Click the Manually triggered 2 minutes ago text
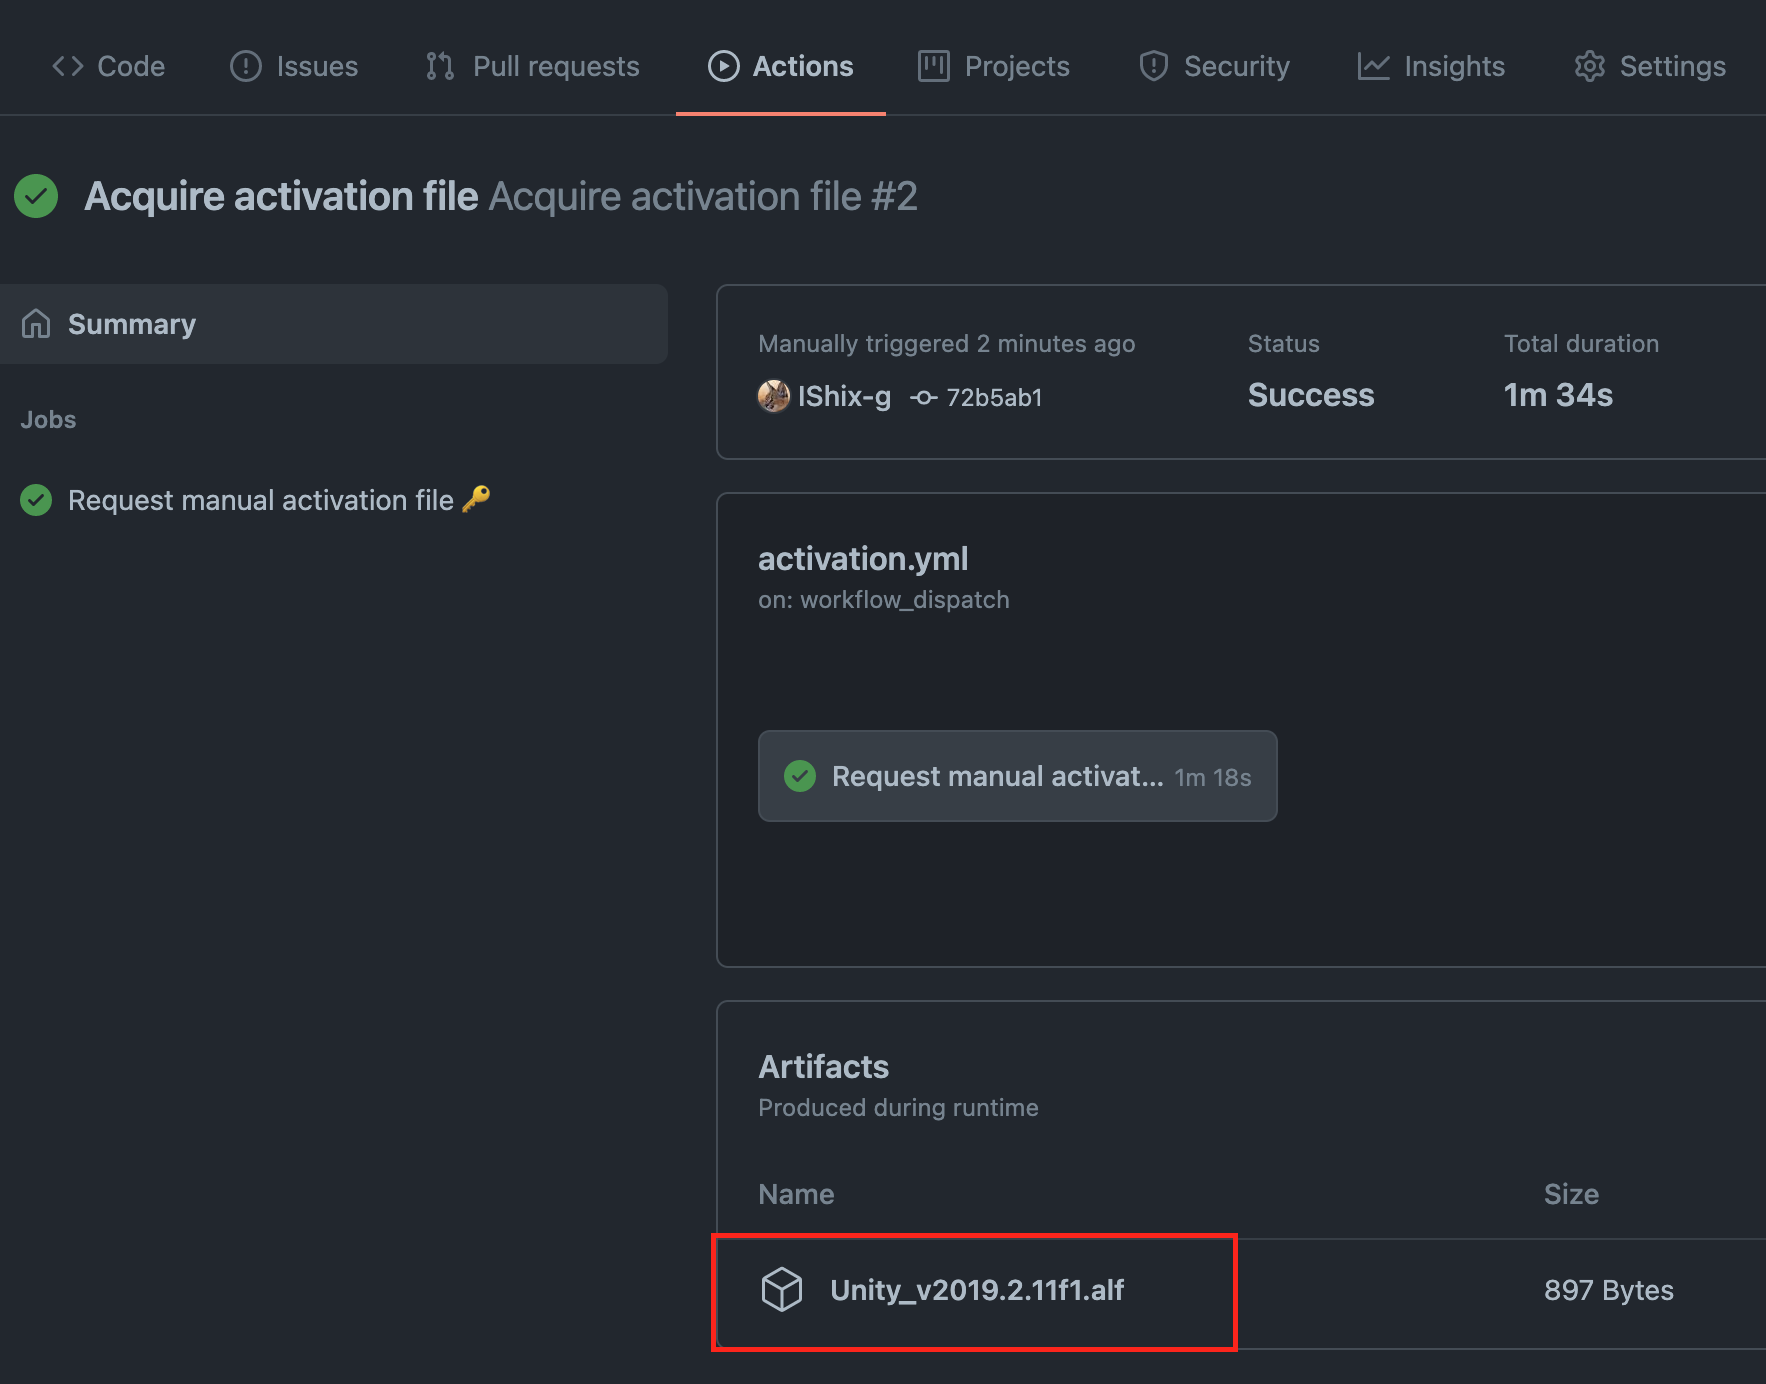The image size is (1766, 1384). click(x=946, y=344)
